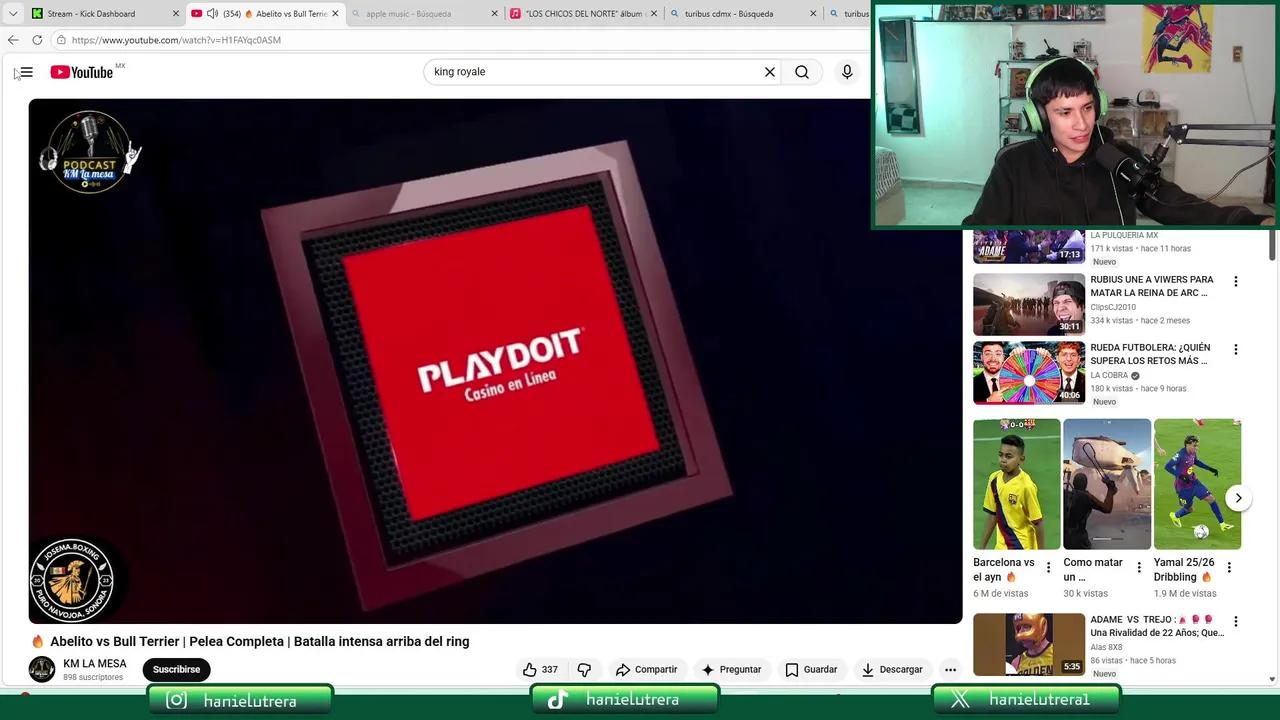Click RUBIUS UNE A VIWERS video title
1280x720 pixels.
click(x=1152, y=286)
